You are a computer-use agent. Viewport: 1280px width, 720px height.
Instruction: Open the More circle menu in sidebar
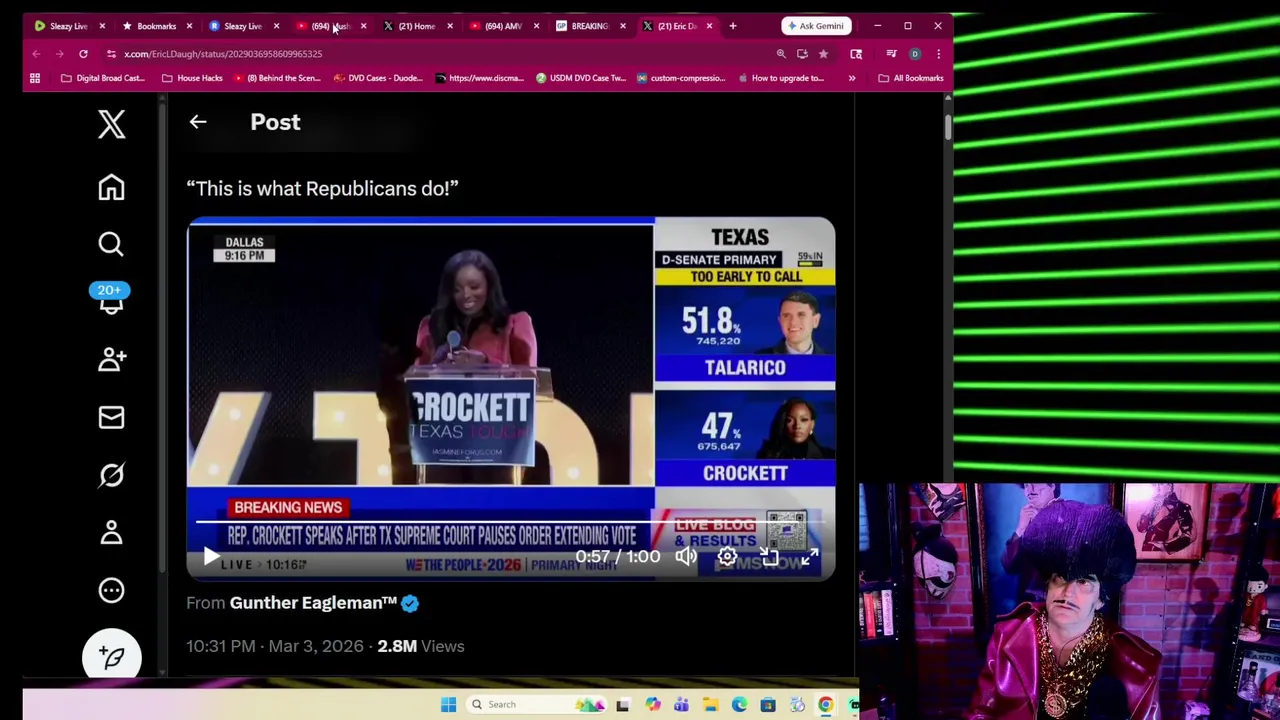pos(111,590)
